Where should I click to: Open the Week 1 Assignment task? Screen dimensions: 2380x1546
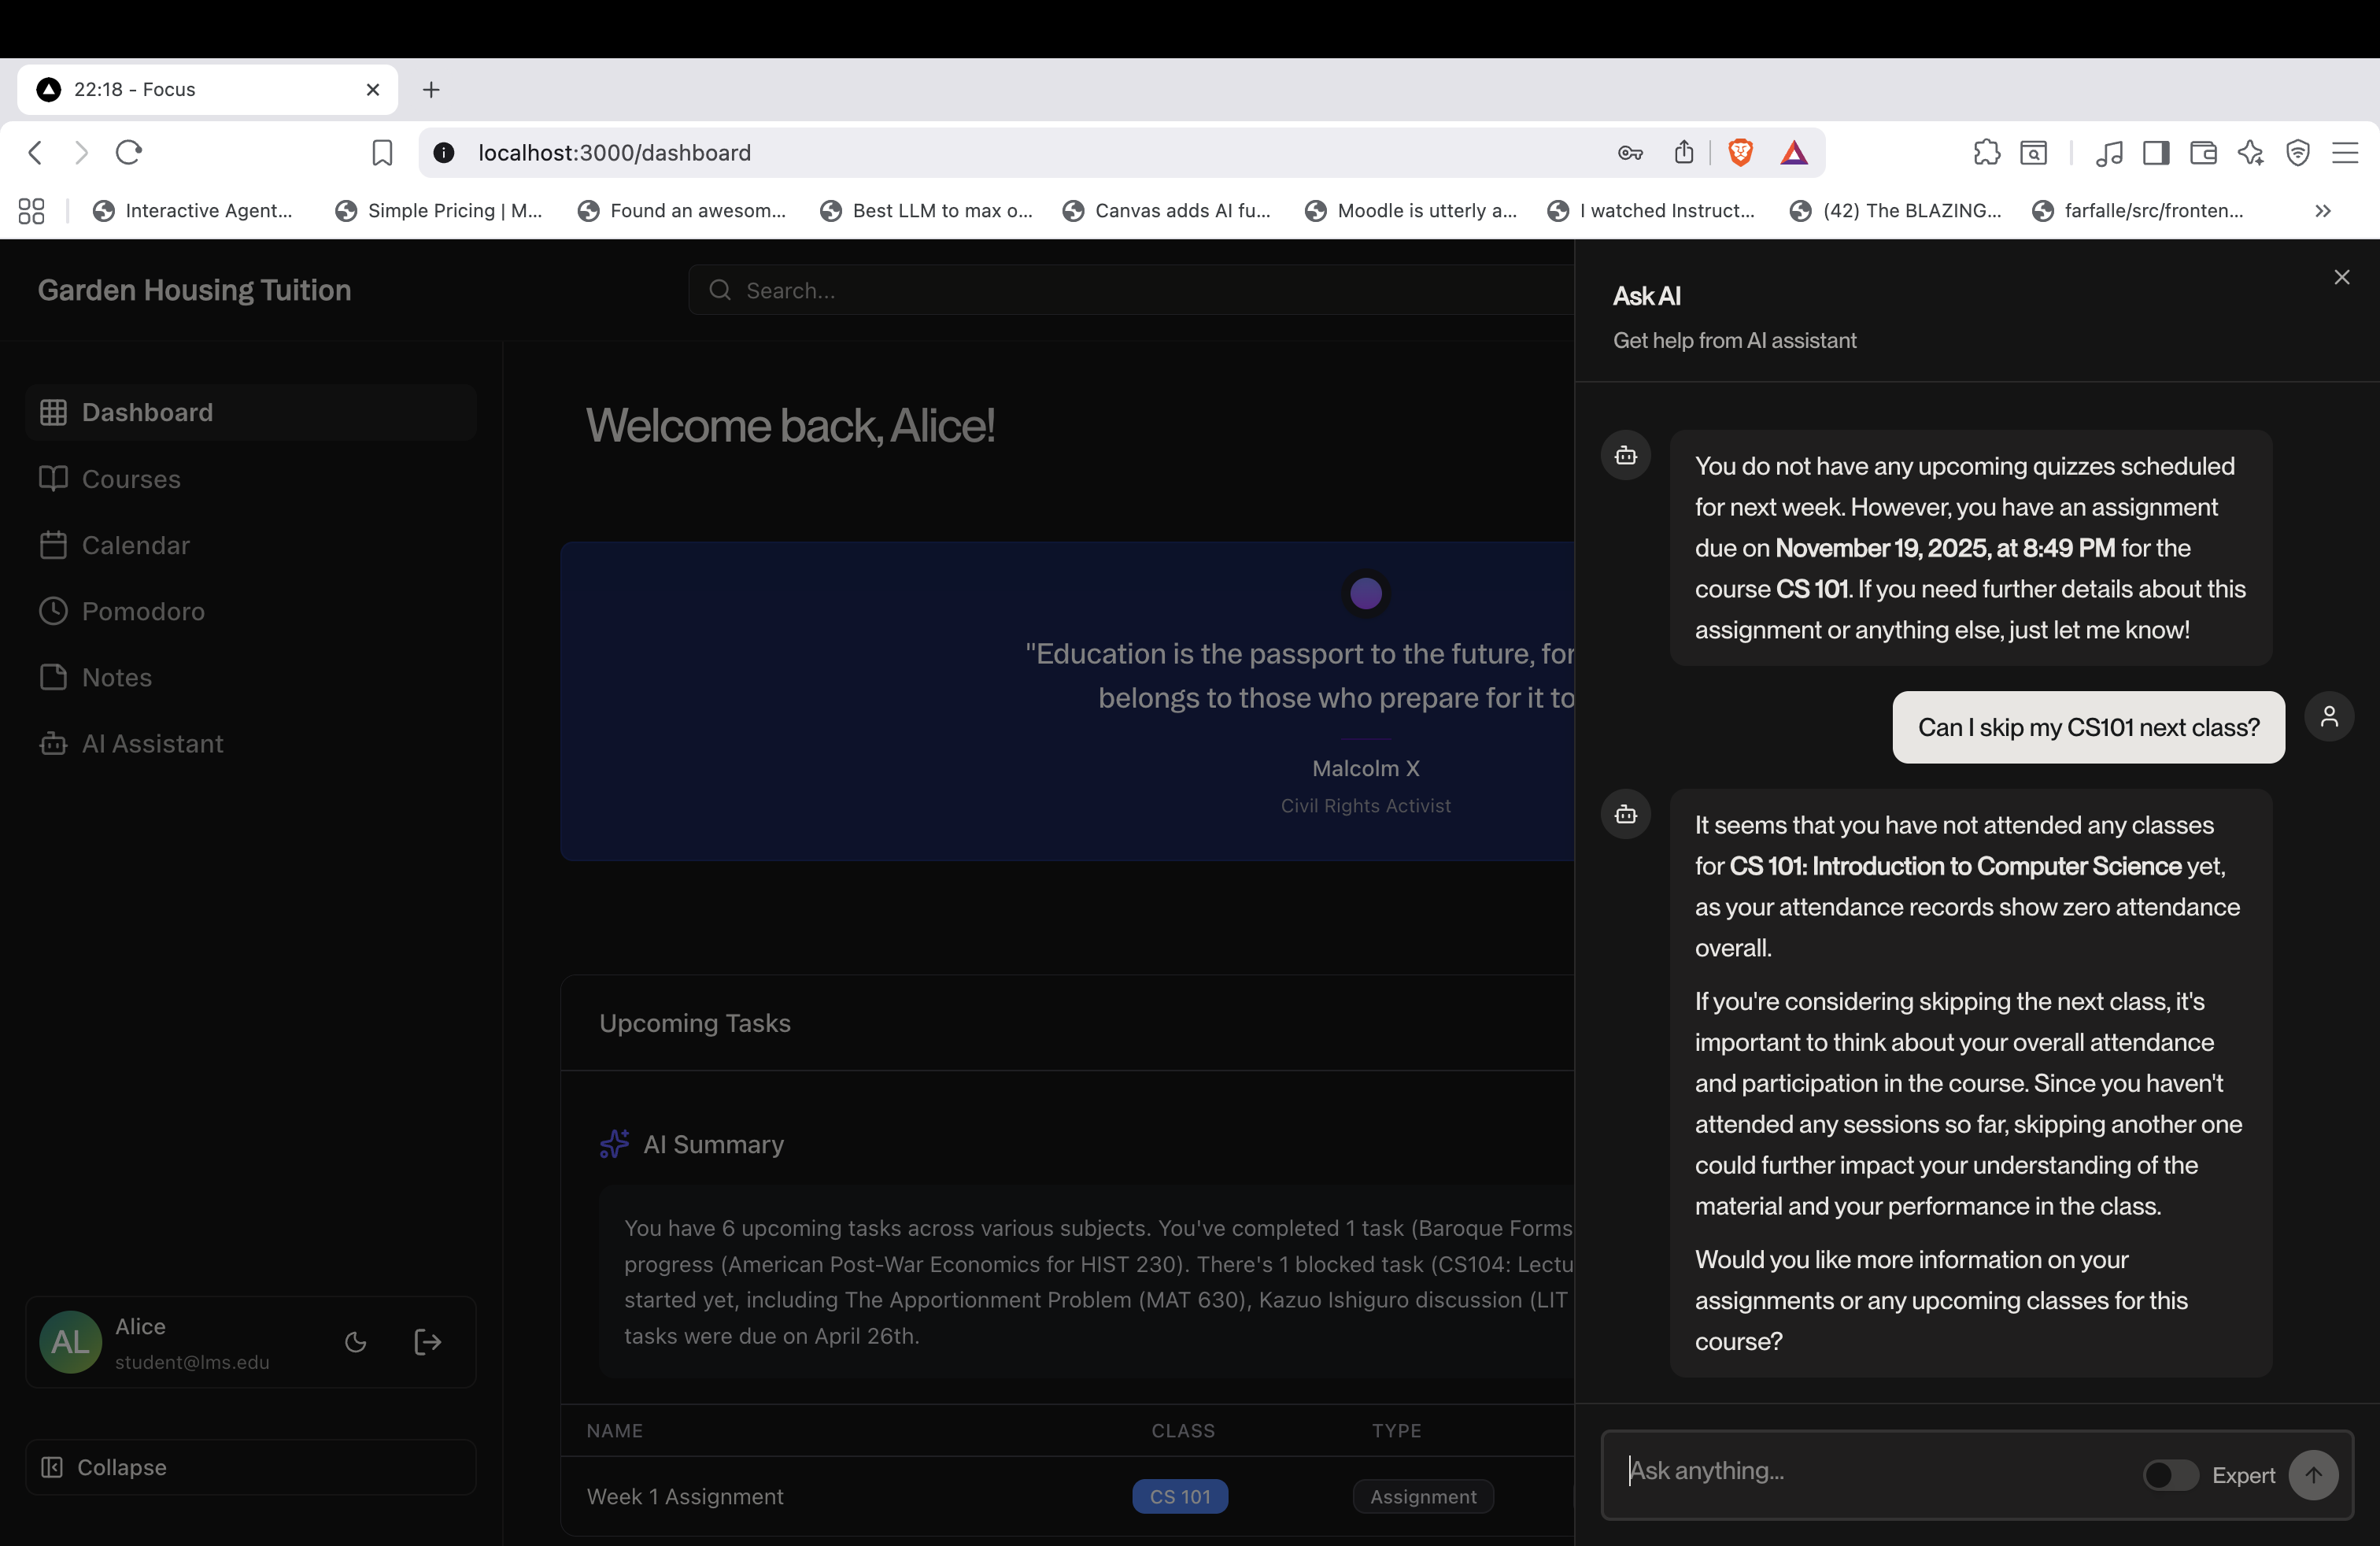coord(685,1497)
